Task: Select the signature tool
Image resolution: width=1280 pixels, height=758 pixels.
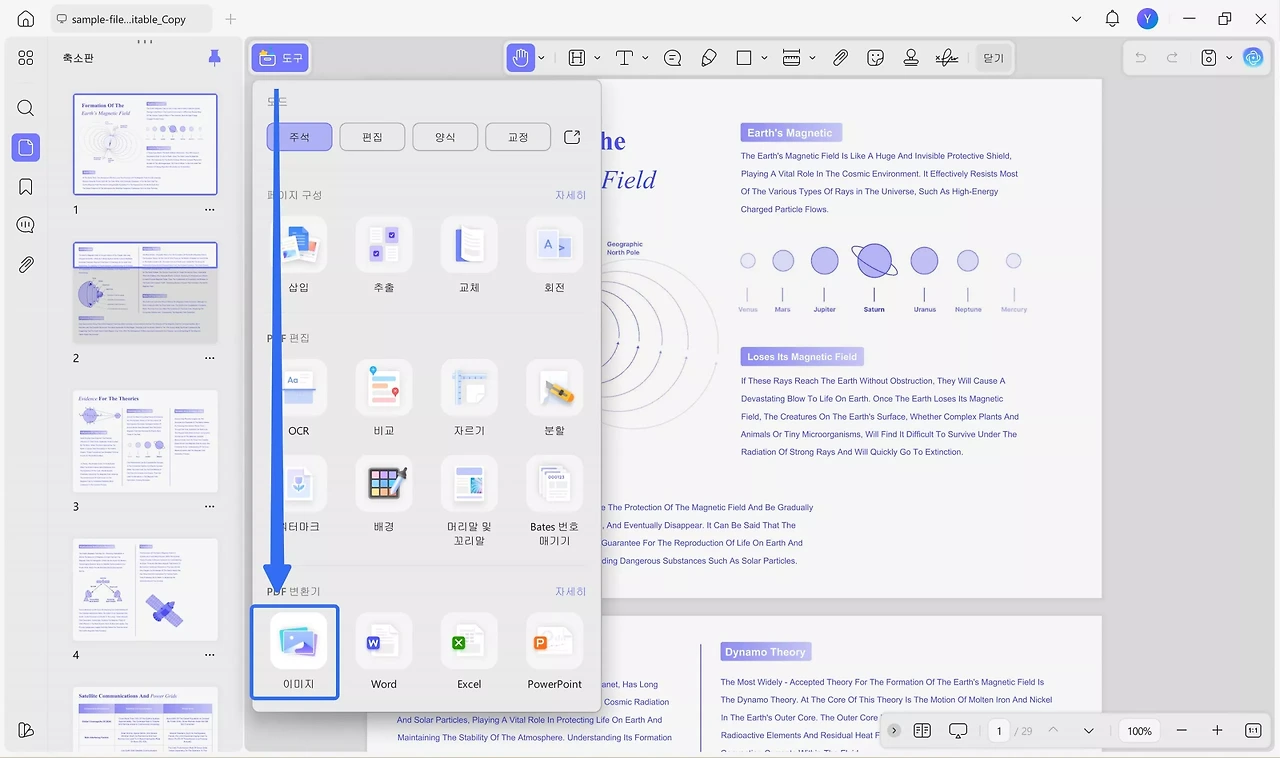Action: (947, 58)
